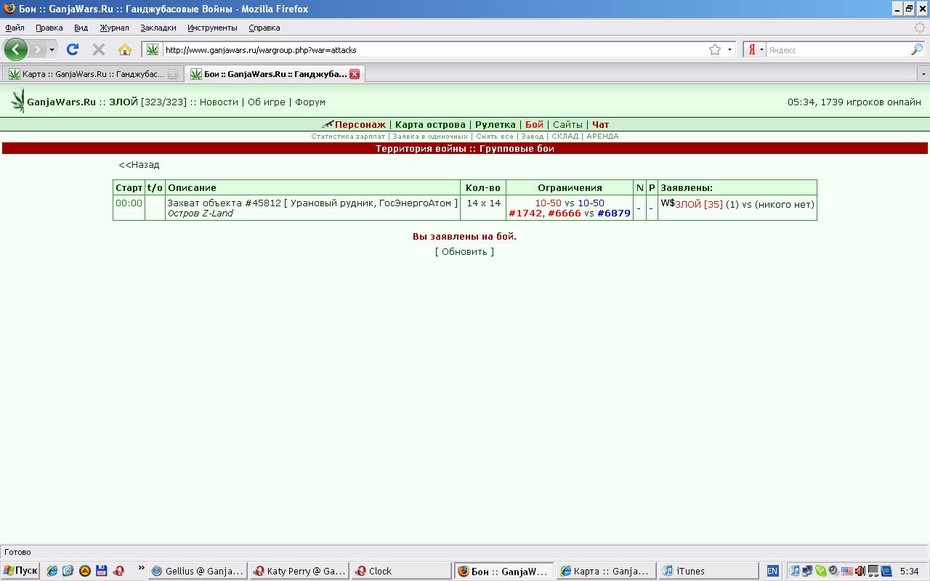This screenshot has width=930, height=581.
Task: Open the СКЛАД link
Action: coord(565,136)
